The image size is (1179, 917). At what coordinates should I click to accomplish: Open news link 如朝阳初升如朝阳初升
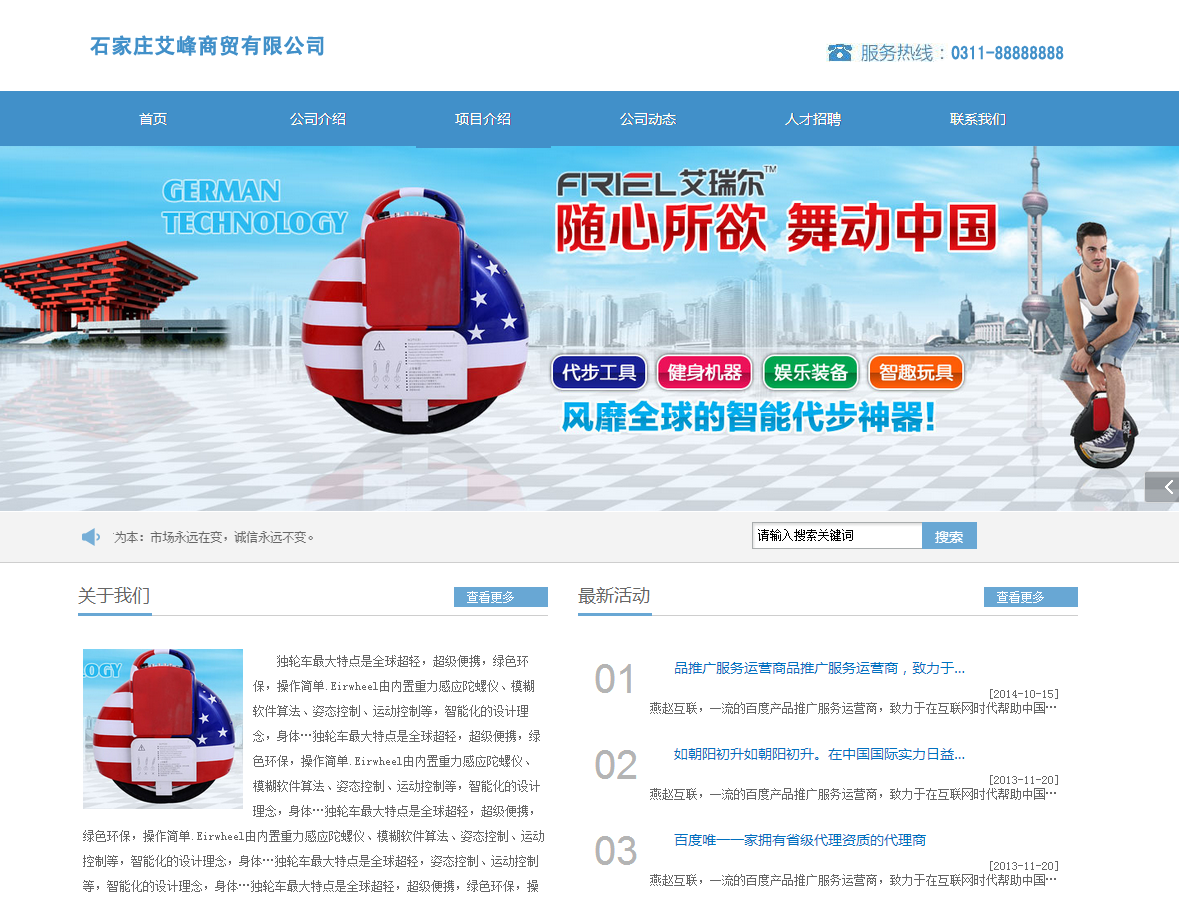click(819, 754)
